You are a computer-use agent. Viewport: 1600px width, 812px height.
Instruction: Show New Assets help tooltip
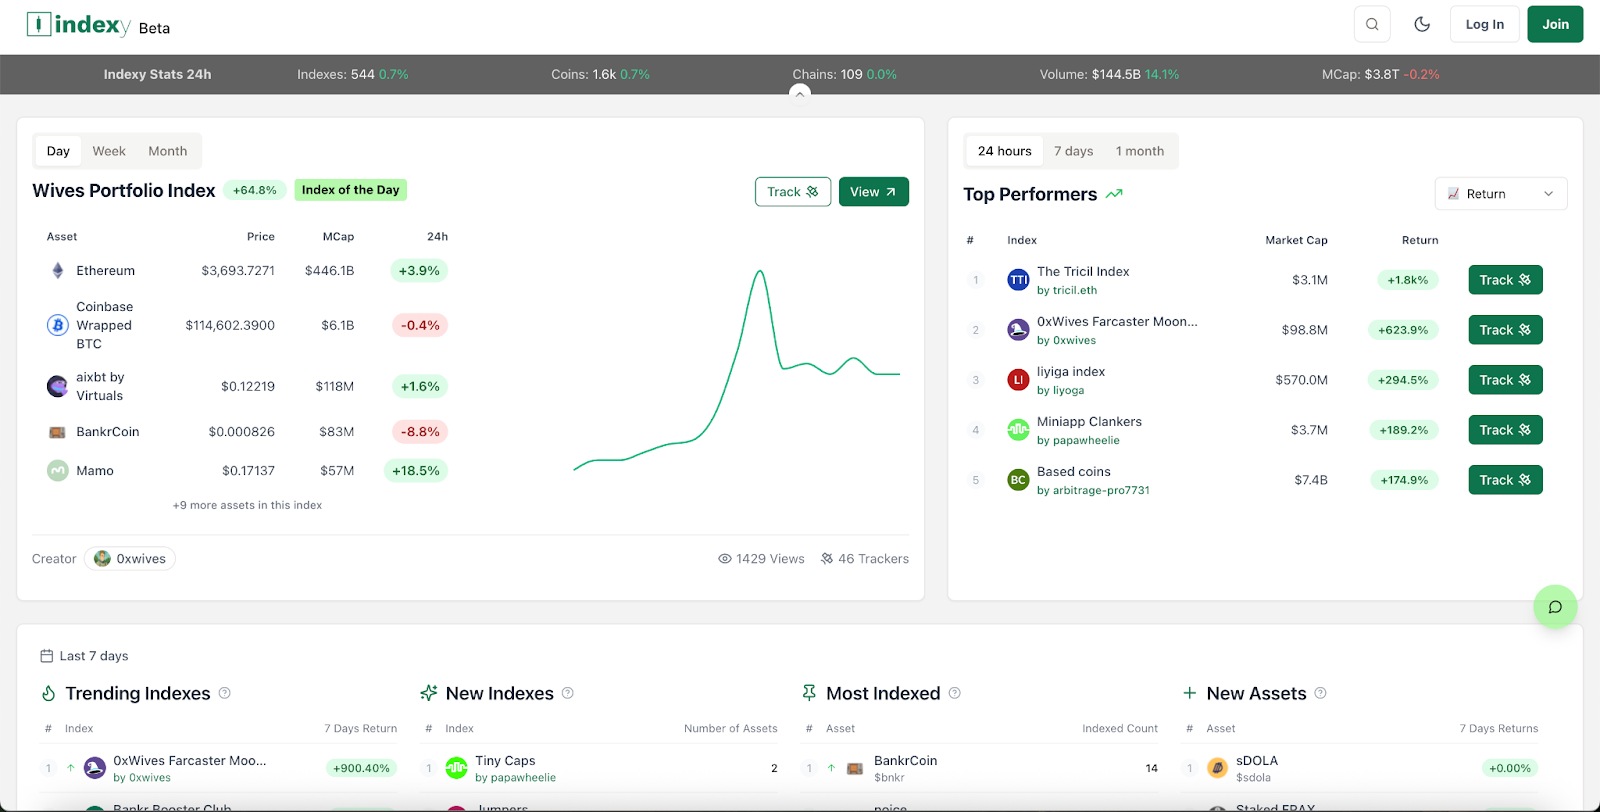click(1321, 693)
